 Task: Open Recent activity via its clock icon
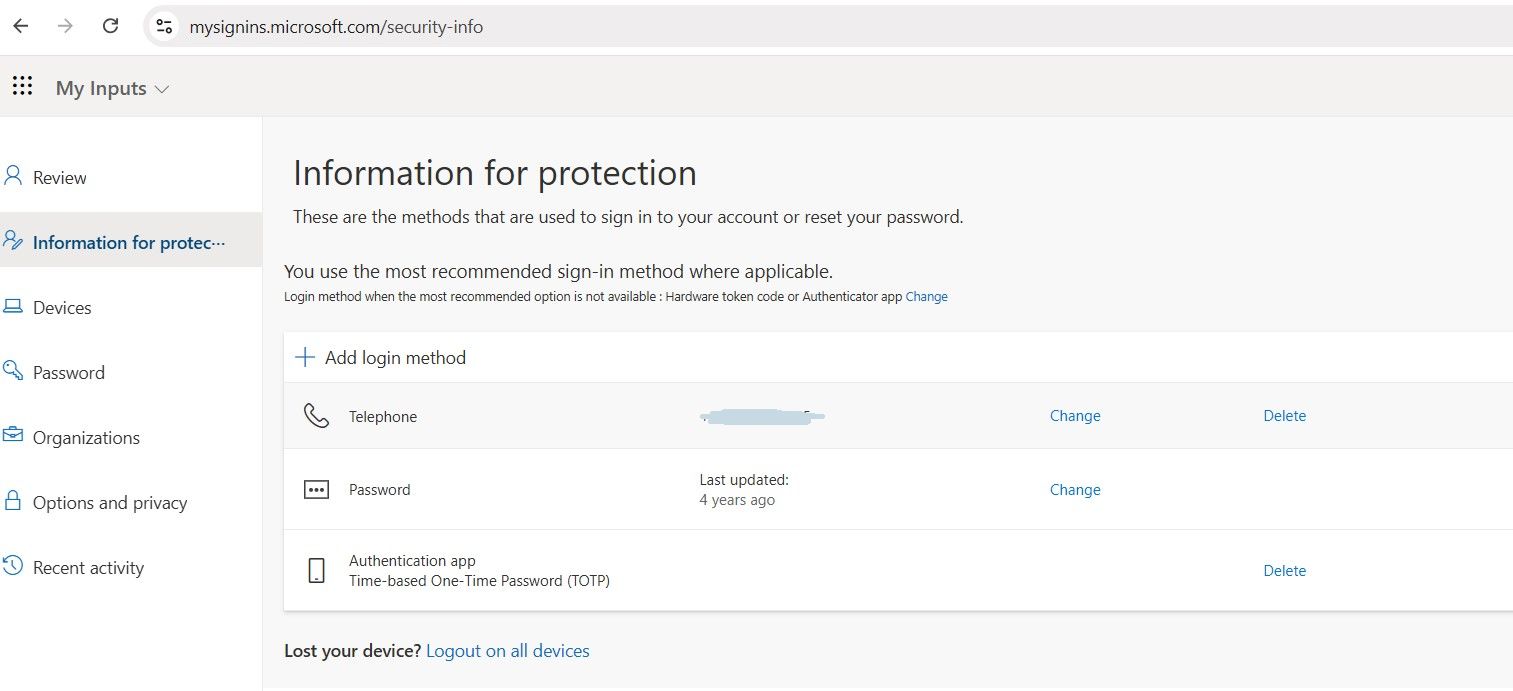[x=12, y=567]
